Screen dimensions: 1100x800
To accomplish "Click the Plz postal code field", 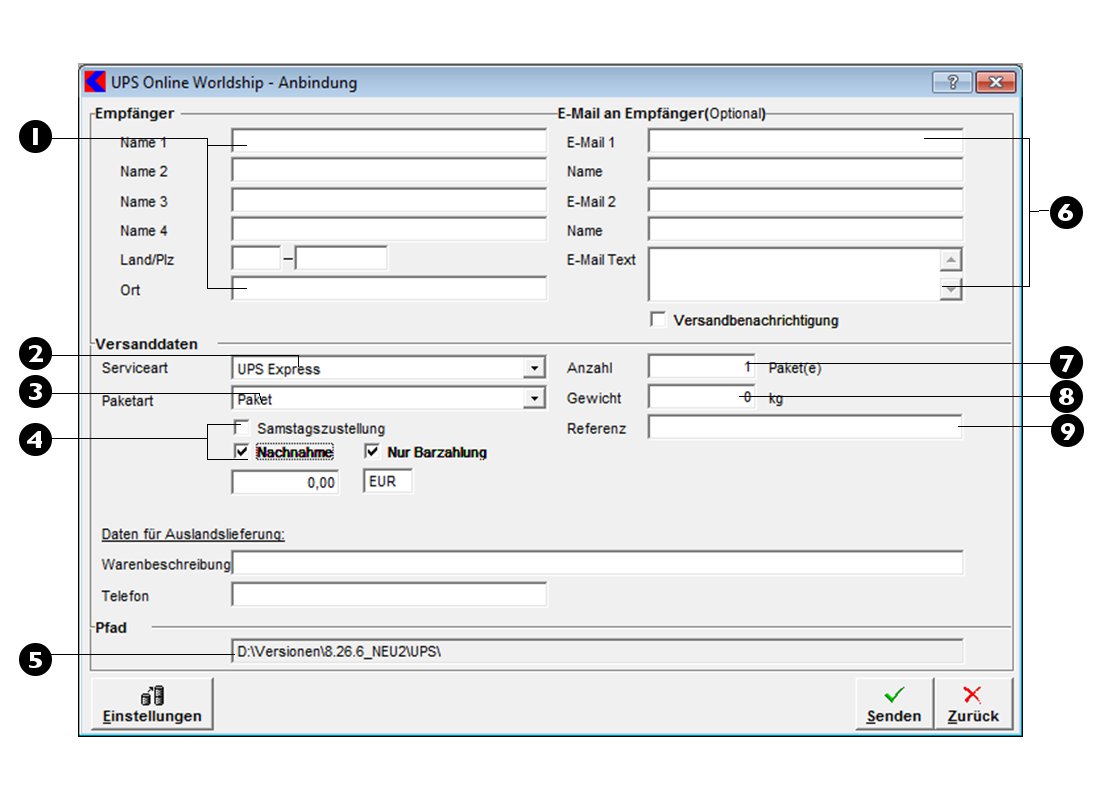I will [341, 259].
